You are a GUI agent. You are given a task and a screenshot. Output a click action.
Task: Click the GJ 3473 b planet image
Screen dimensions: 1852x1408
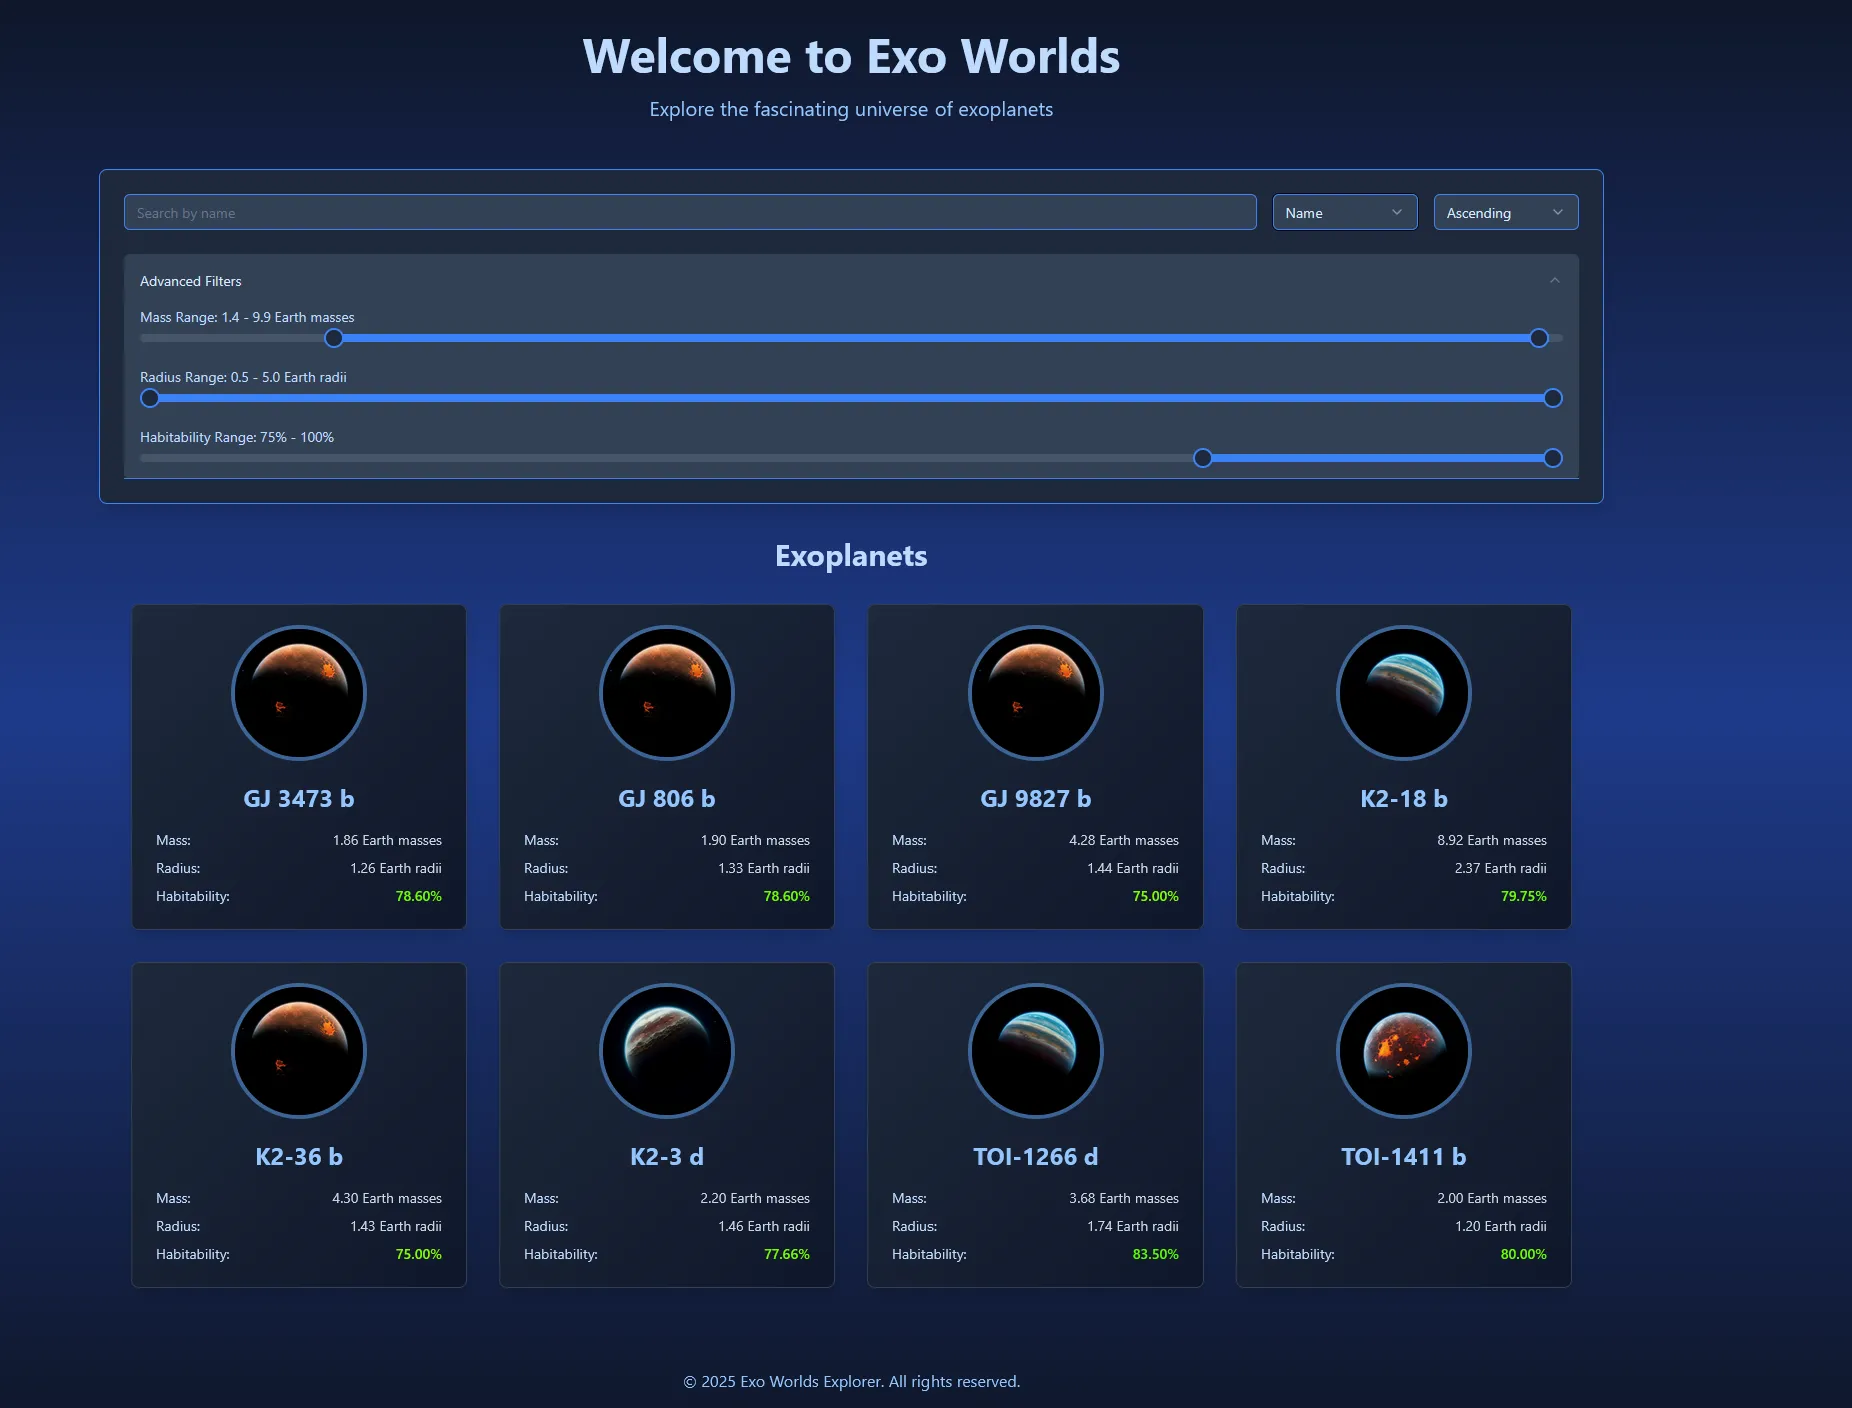tap(298, 693)
